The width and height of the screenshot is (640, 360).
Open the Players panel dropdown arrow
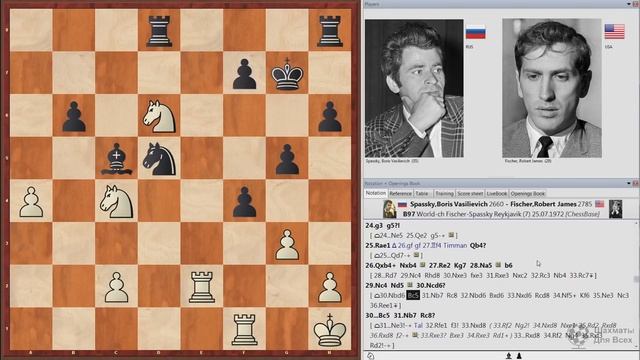pos(629,4)
